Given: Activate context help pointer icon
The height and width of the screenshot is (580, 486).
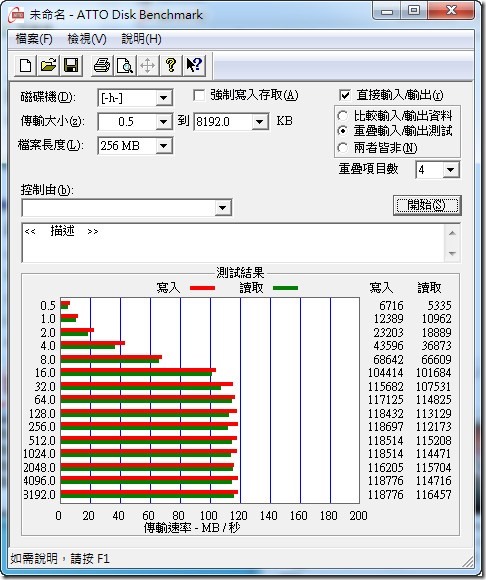Looking at the screenshot, I should tap(194, 65).
